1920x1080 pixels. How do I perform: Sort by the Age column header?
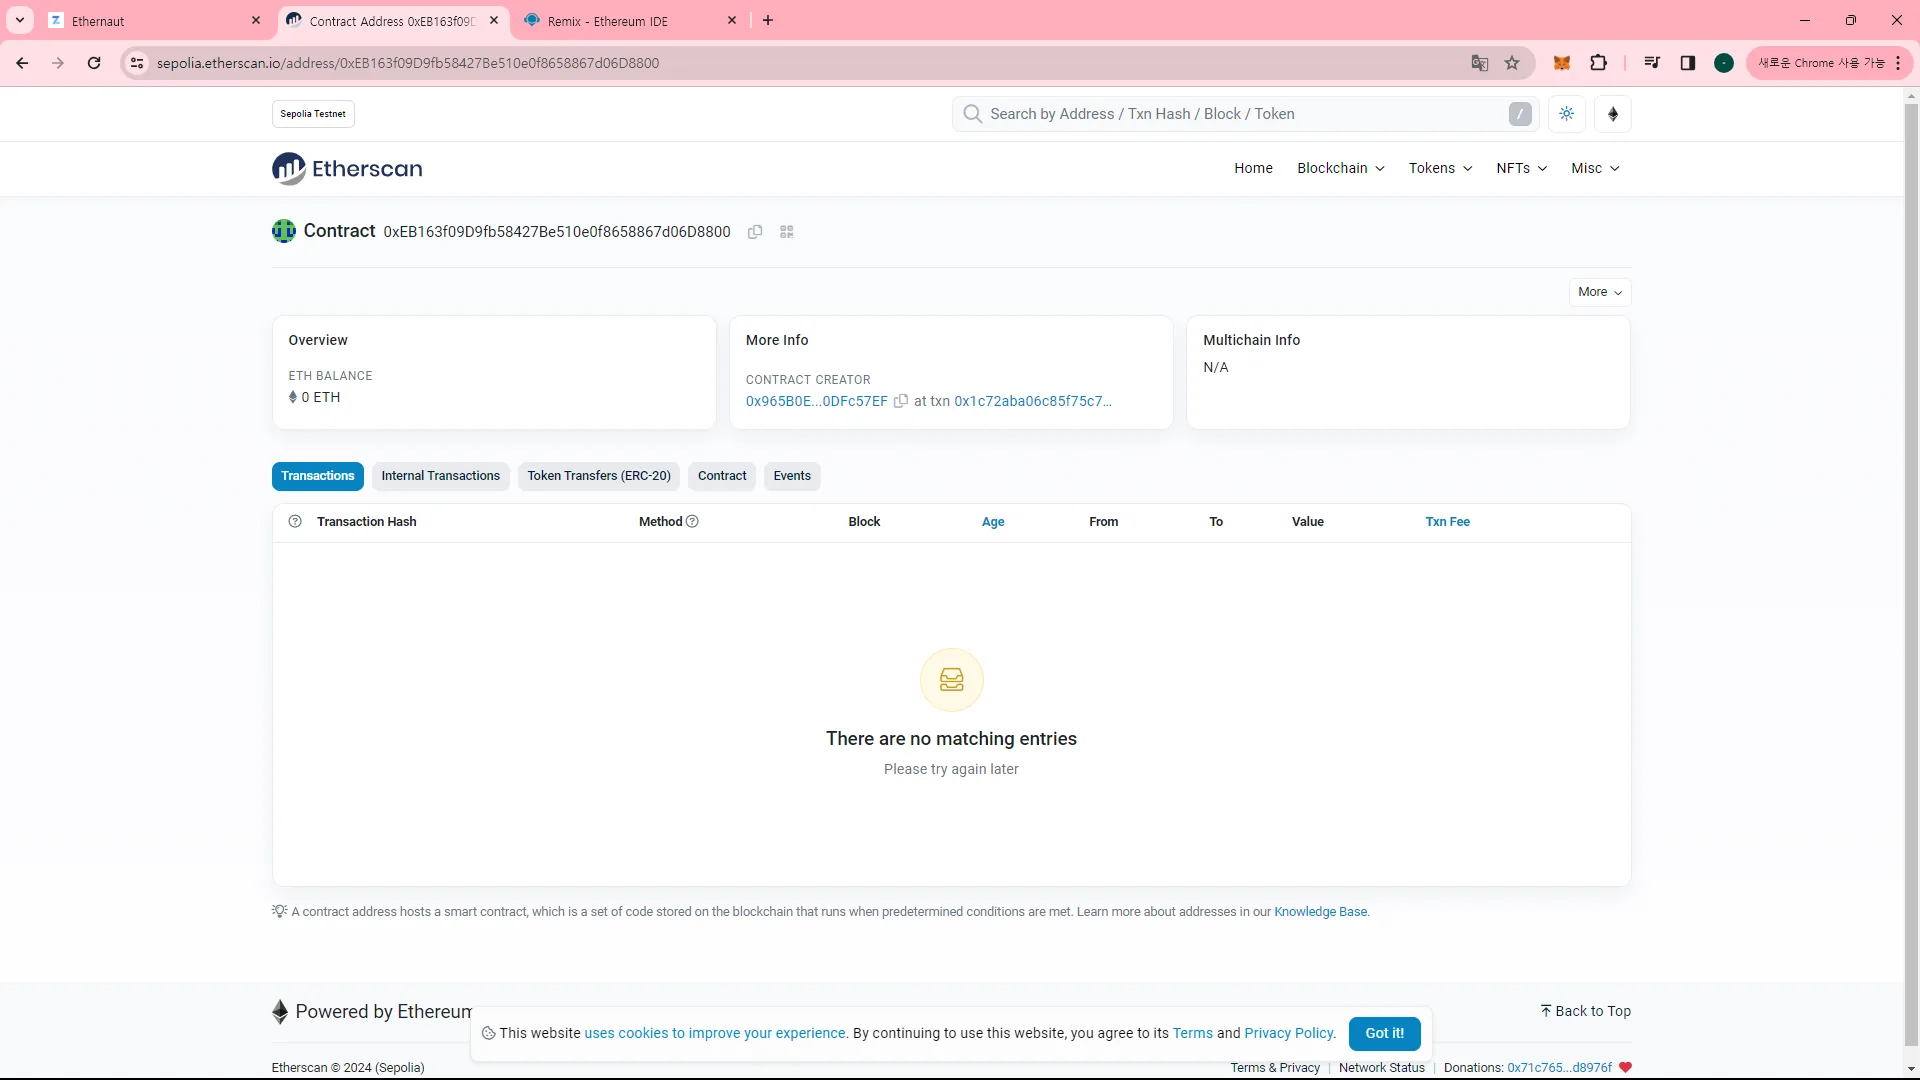(993, 522)
